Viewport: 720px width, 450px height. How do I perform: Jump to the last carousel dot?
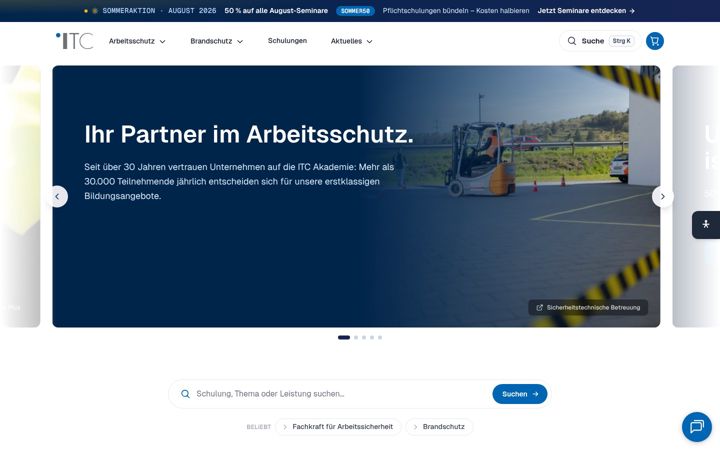pos(380,338)
